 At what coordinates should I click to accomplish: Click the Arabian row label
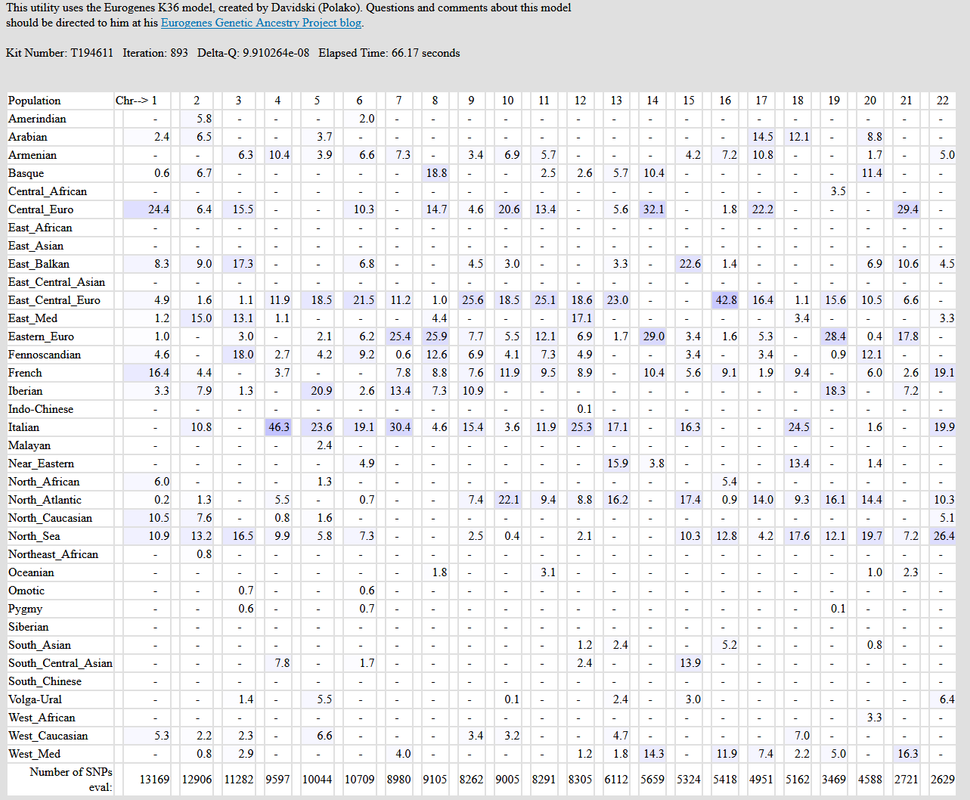[x=28, y=137]
